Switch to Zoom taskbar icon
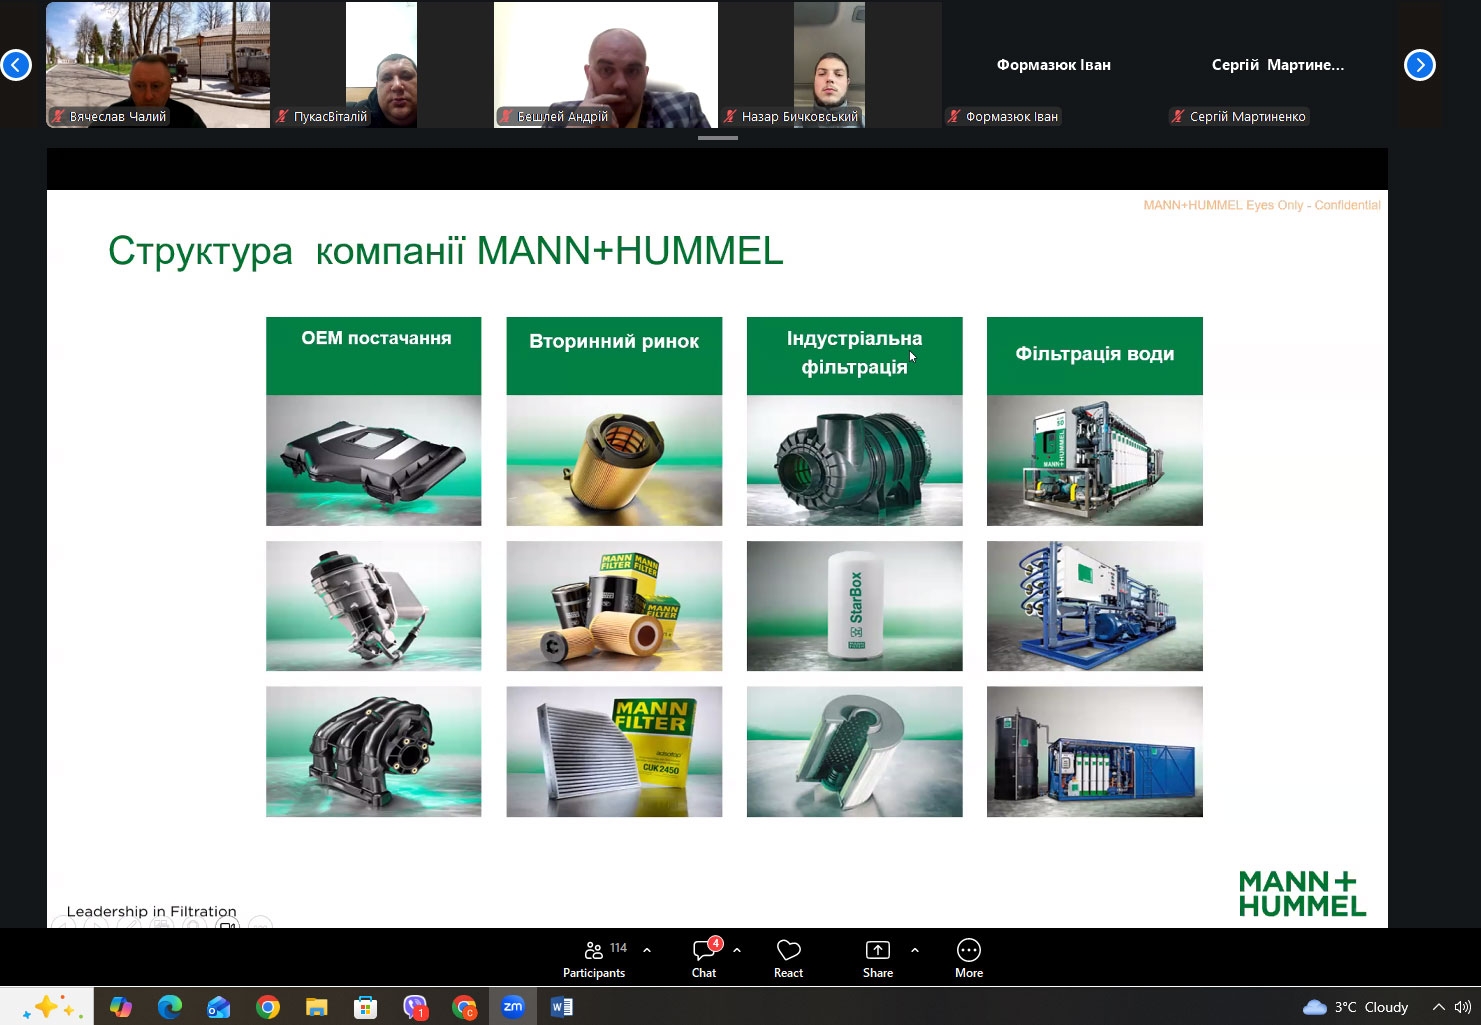Viewport: 1481px width, 1025px height. point(513,1007)
